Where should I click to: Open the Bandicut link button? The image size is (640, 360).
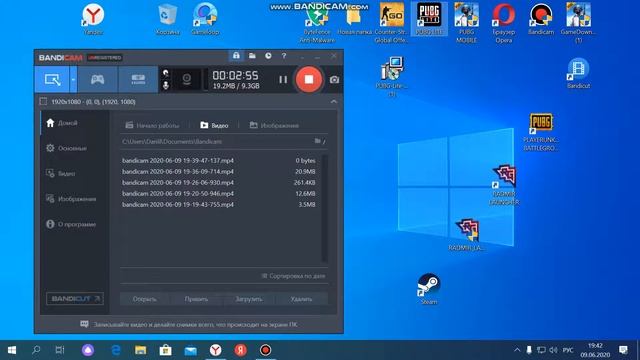pos(75,298)
